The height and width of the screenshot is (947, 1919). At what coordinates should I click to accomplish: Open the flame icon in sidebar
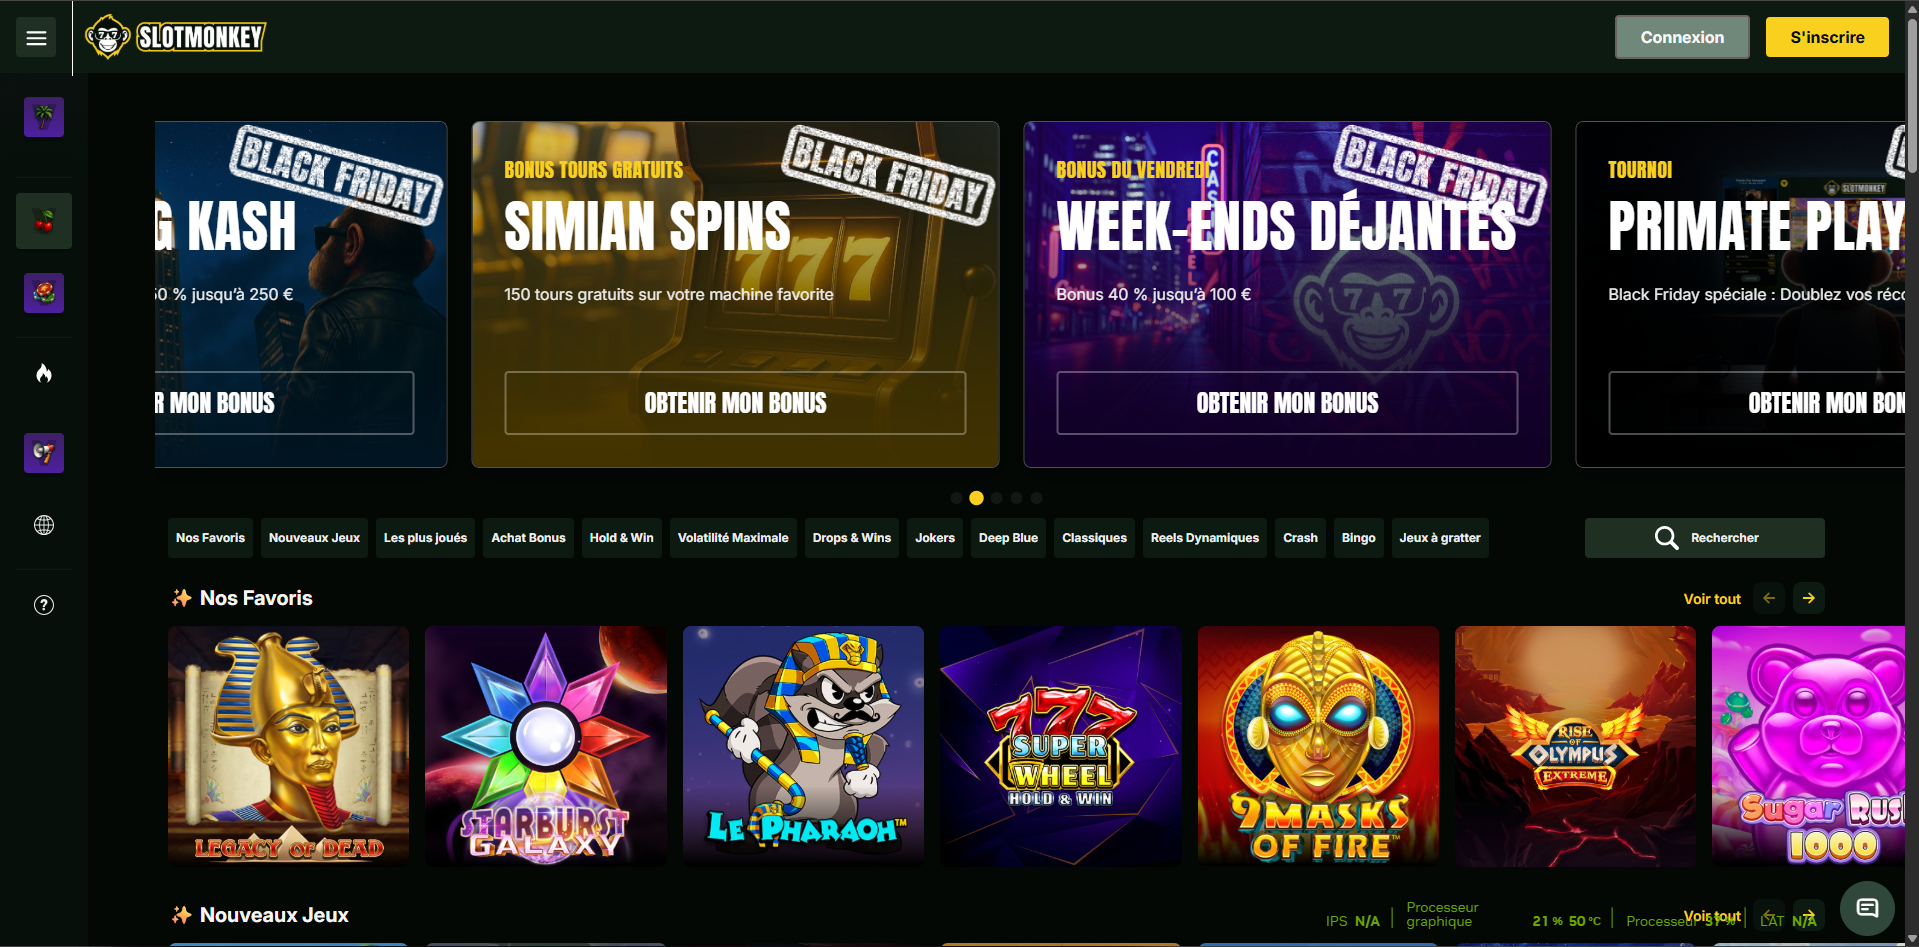click(x=44, y=373)
